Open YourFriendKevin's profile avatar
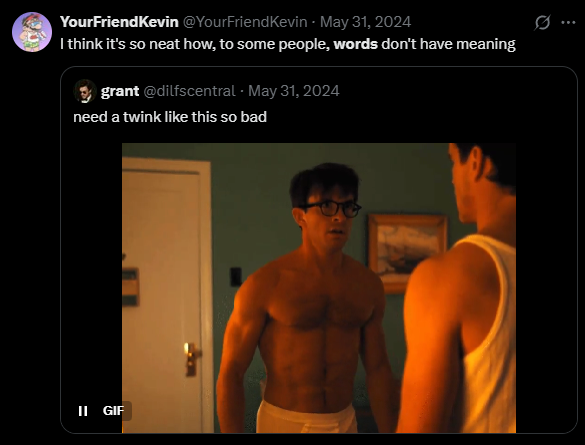 [32, 32]
